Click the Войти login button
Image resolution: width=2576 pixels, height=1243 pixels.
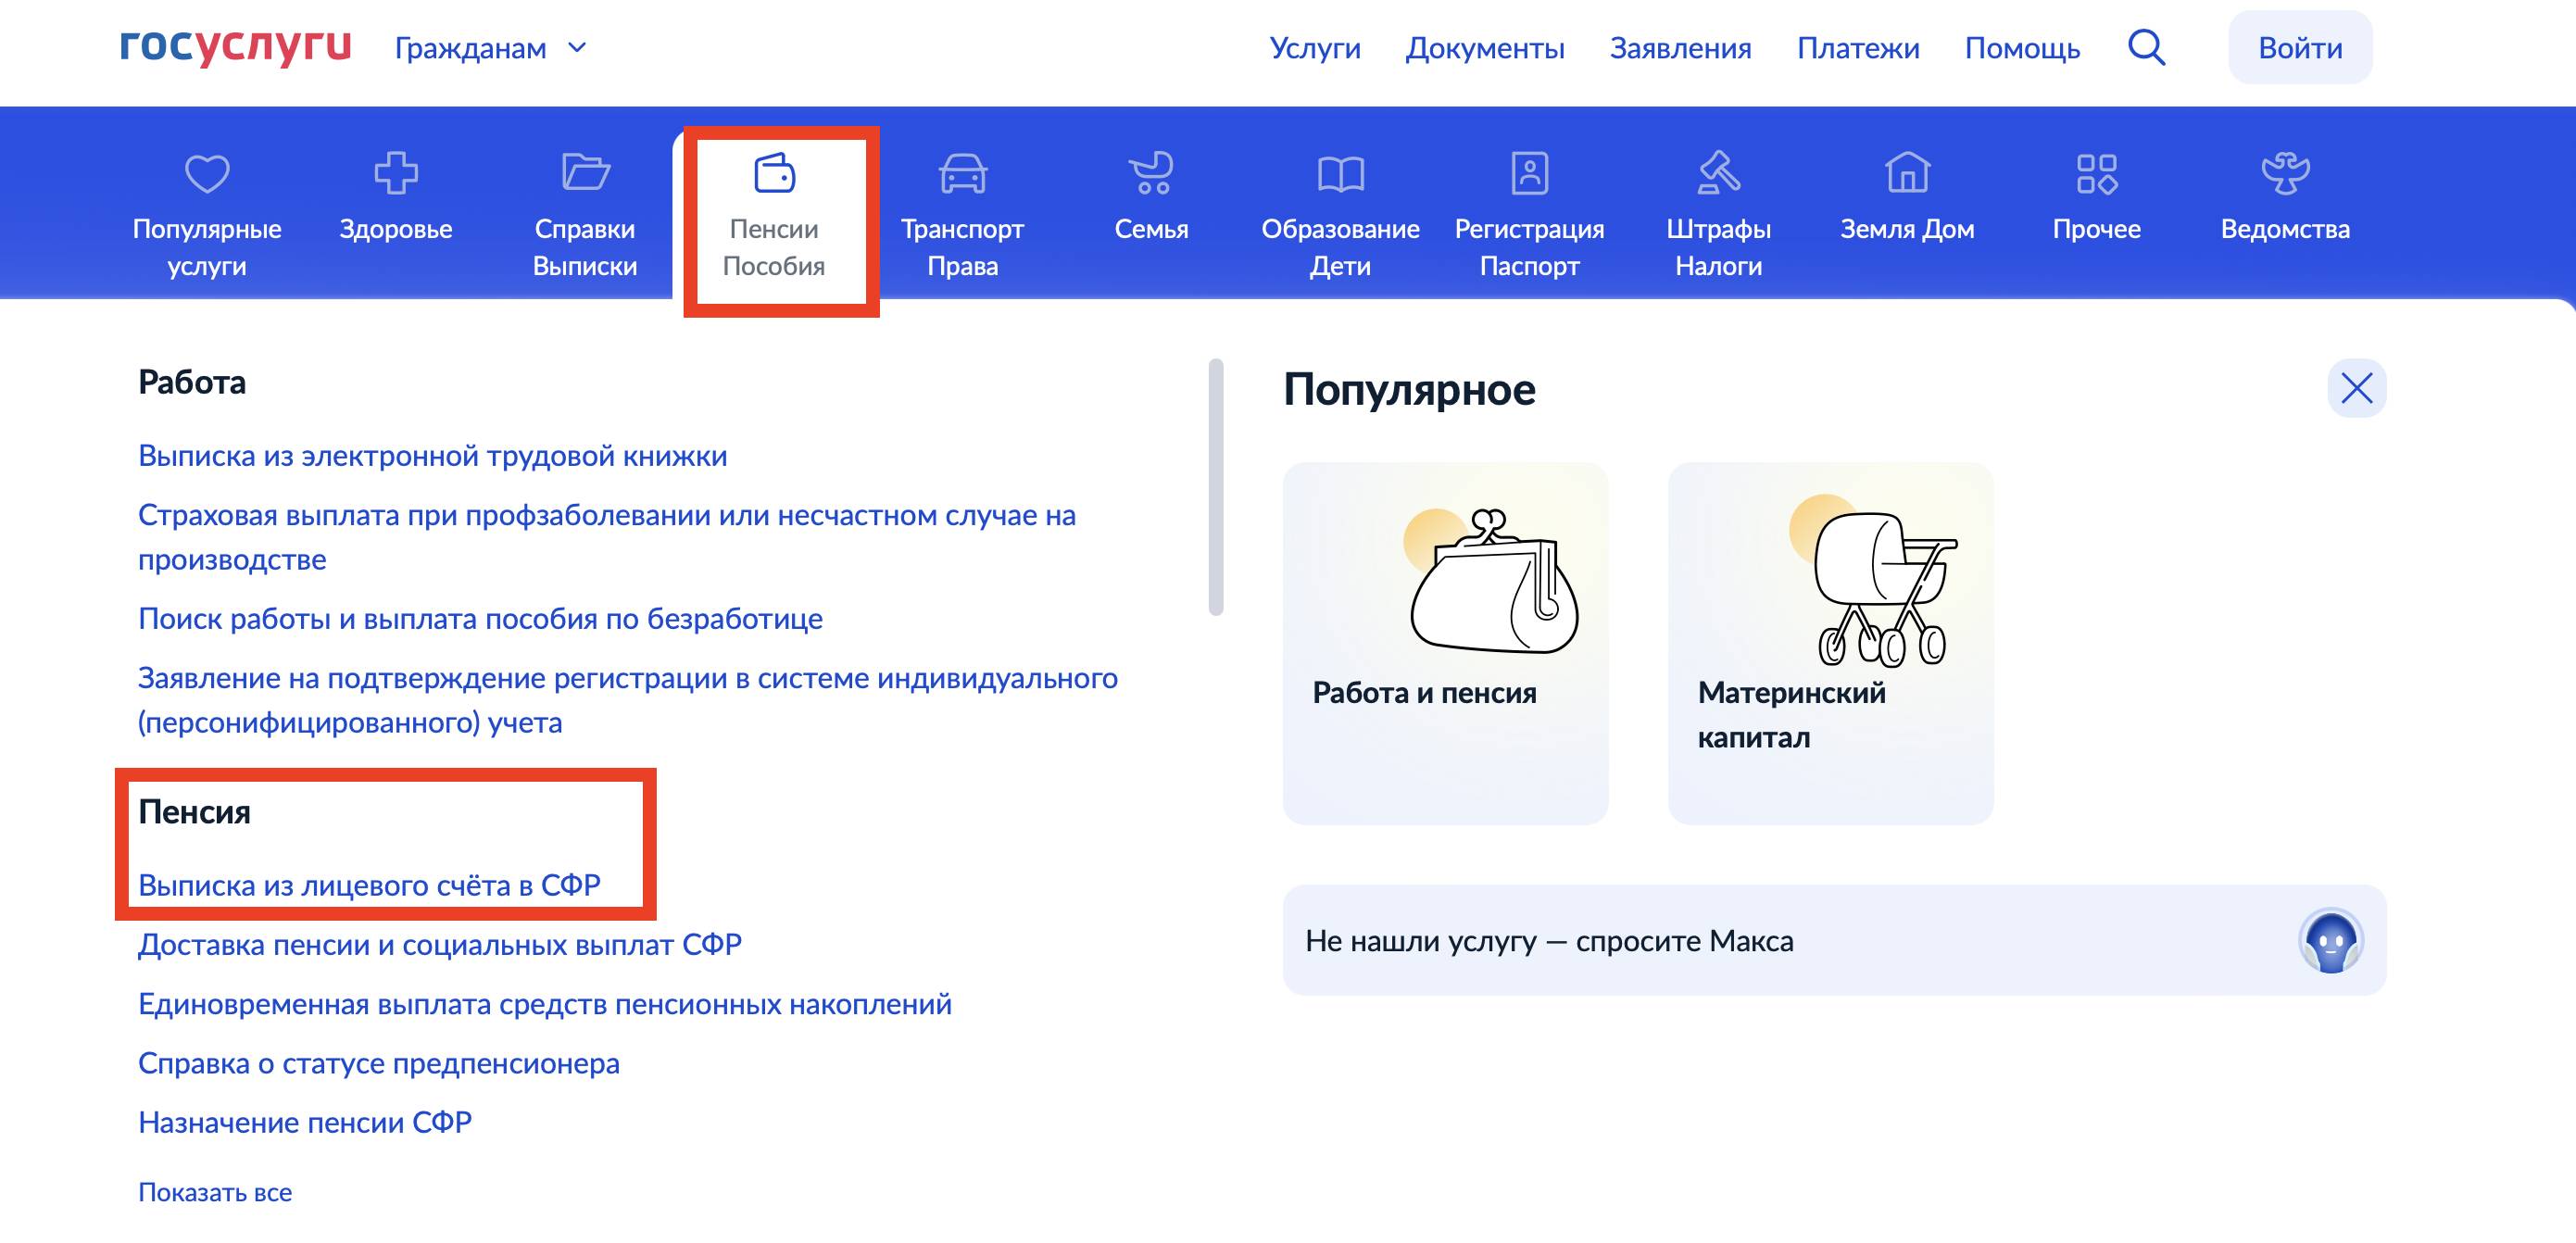pos(2300,47)
